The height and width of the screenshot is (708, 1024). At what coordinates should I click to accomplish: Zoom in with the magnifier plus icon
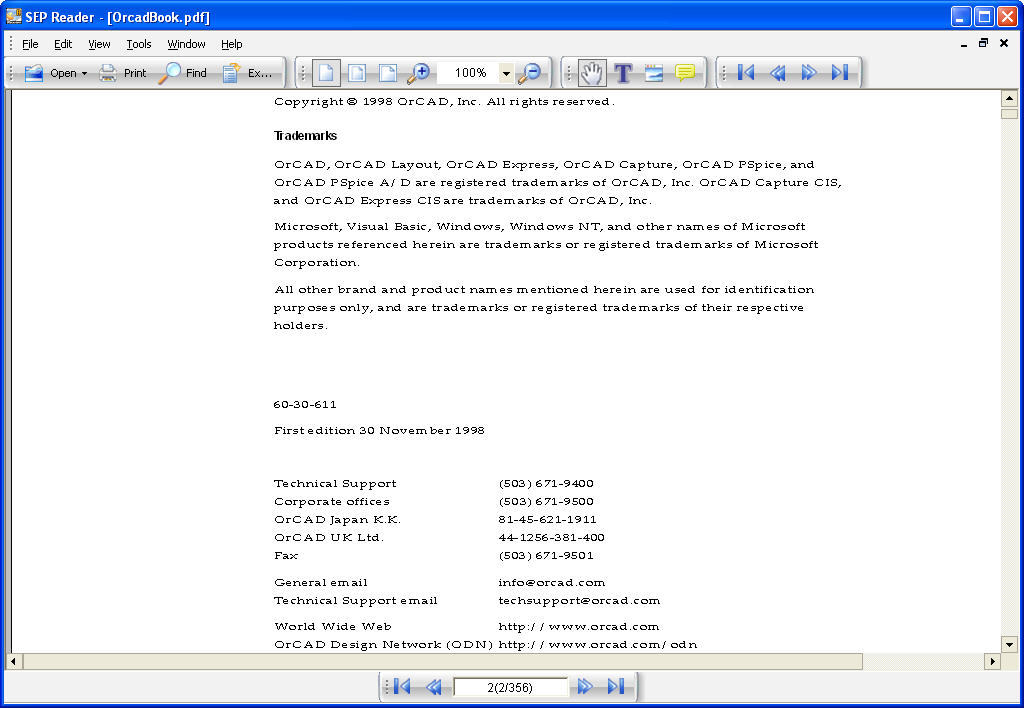(x=418, y=72)
